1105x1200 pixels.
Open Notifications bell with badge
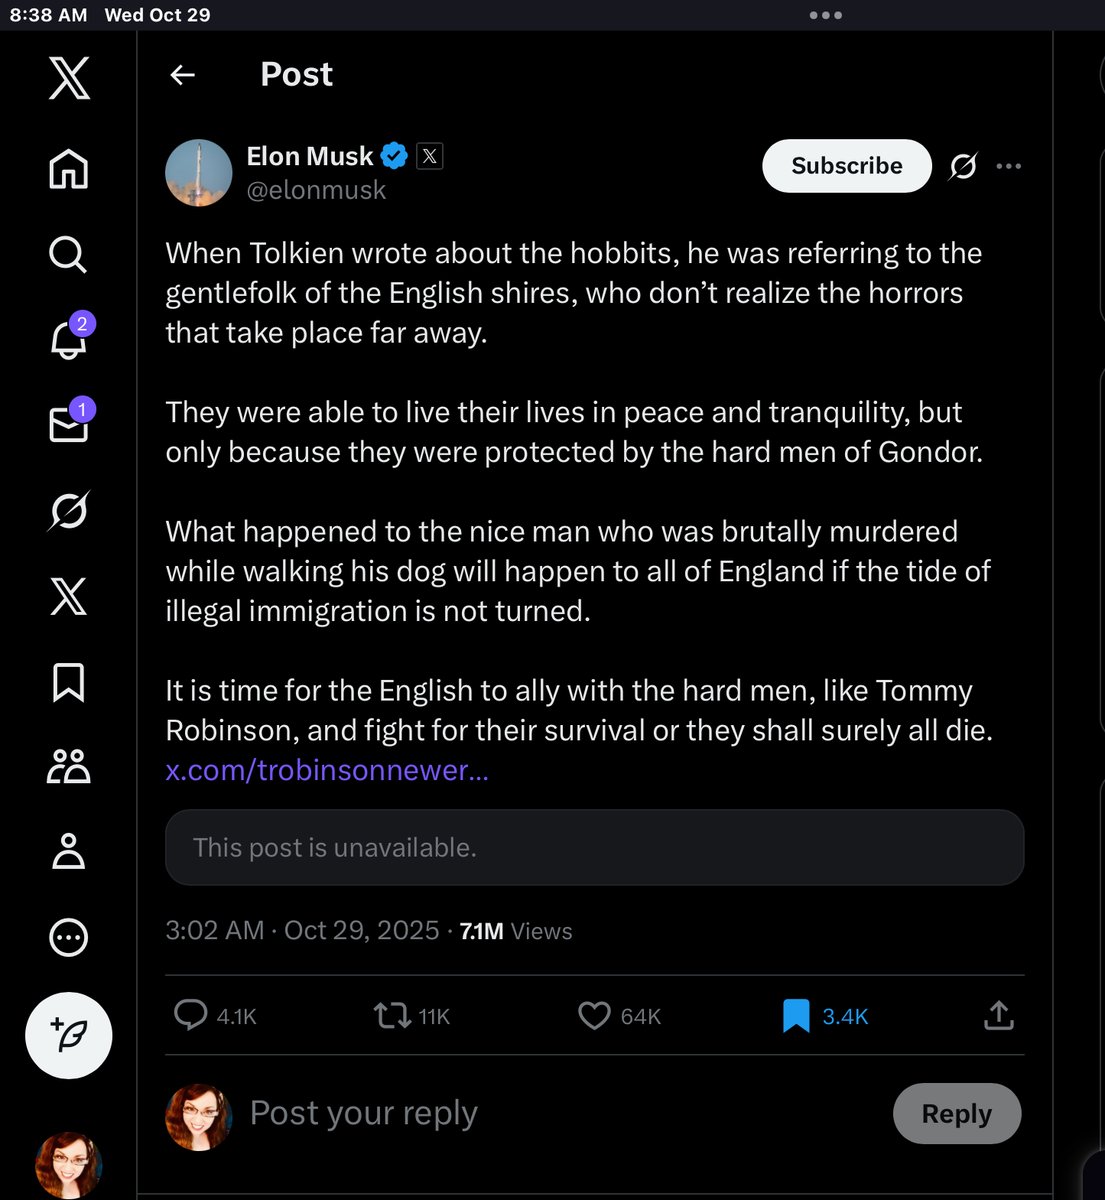[x=70, y=336]
